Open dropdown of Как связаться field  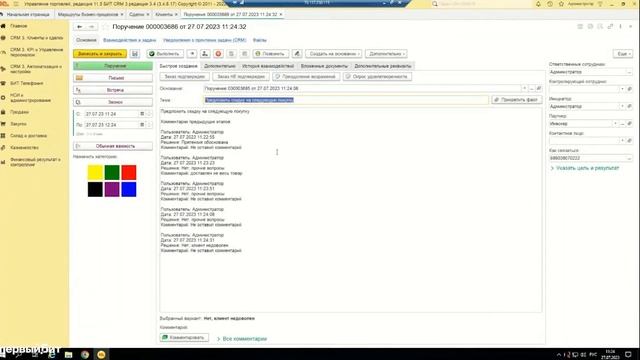pyautogui.click(x=629, y=158)
